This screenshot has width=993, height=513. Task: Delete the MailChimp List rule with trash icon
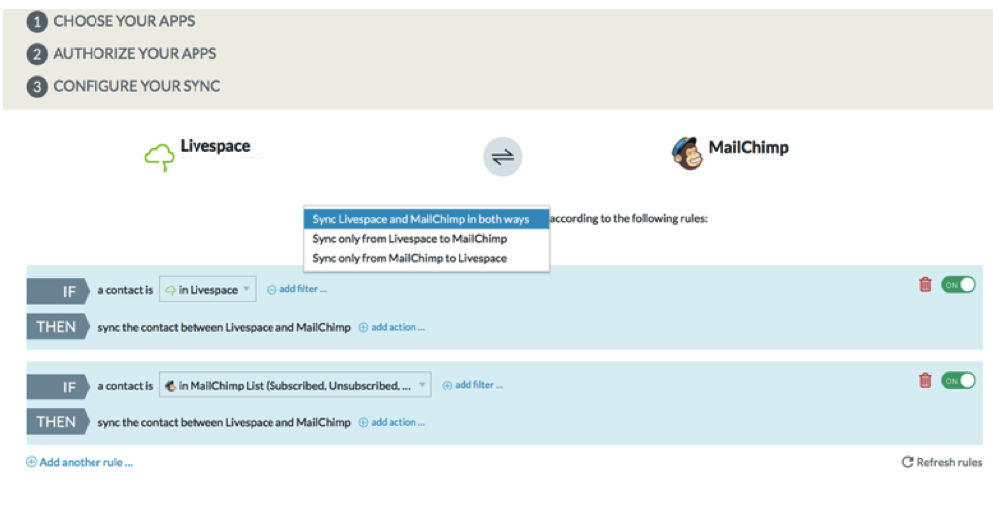925,380
